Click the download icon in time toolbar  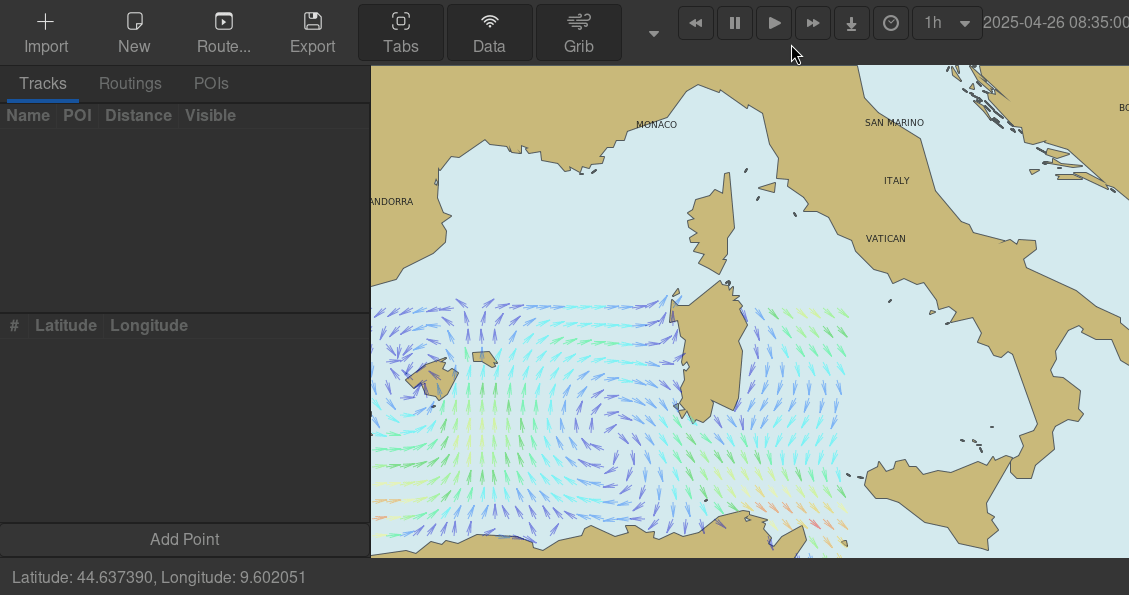pos(852,23)
